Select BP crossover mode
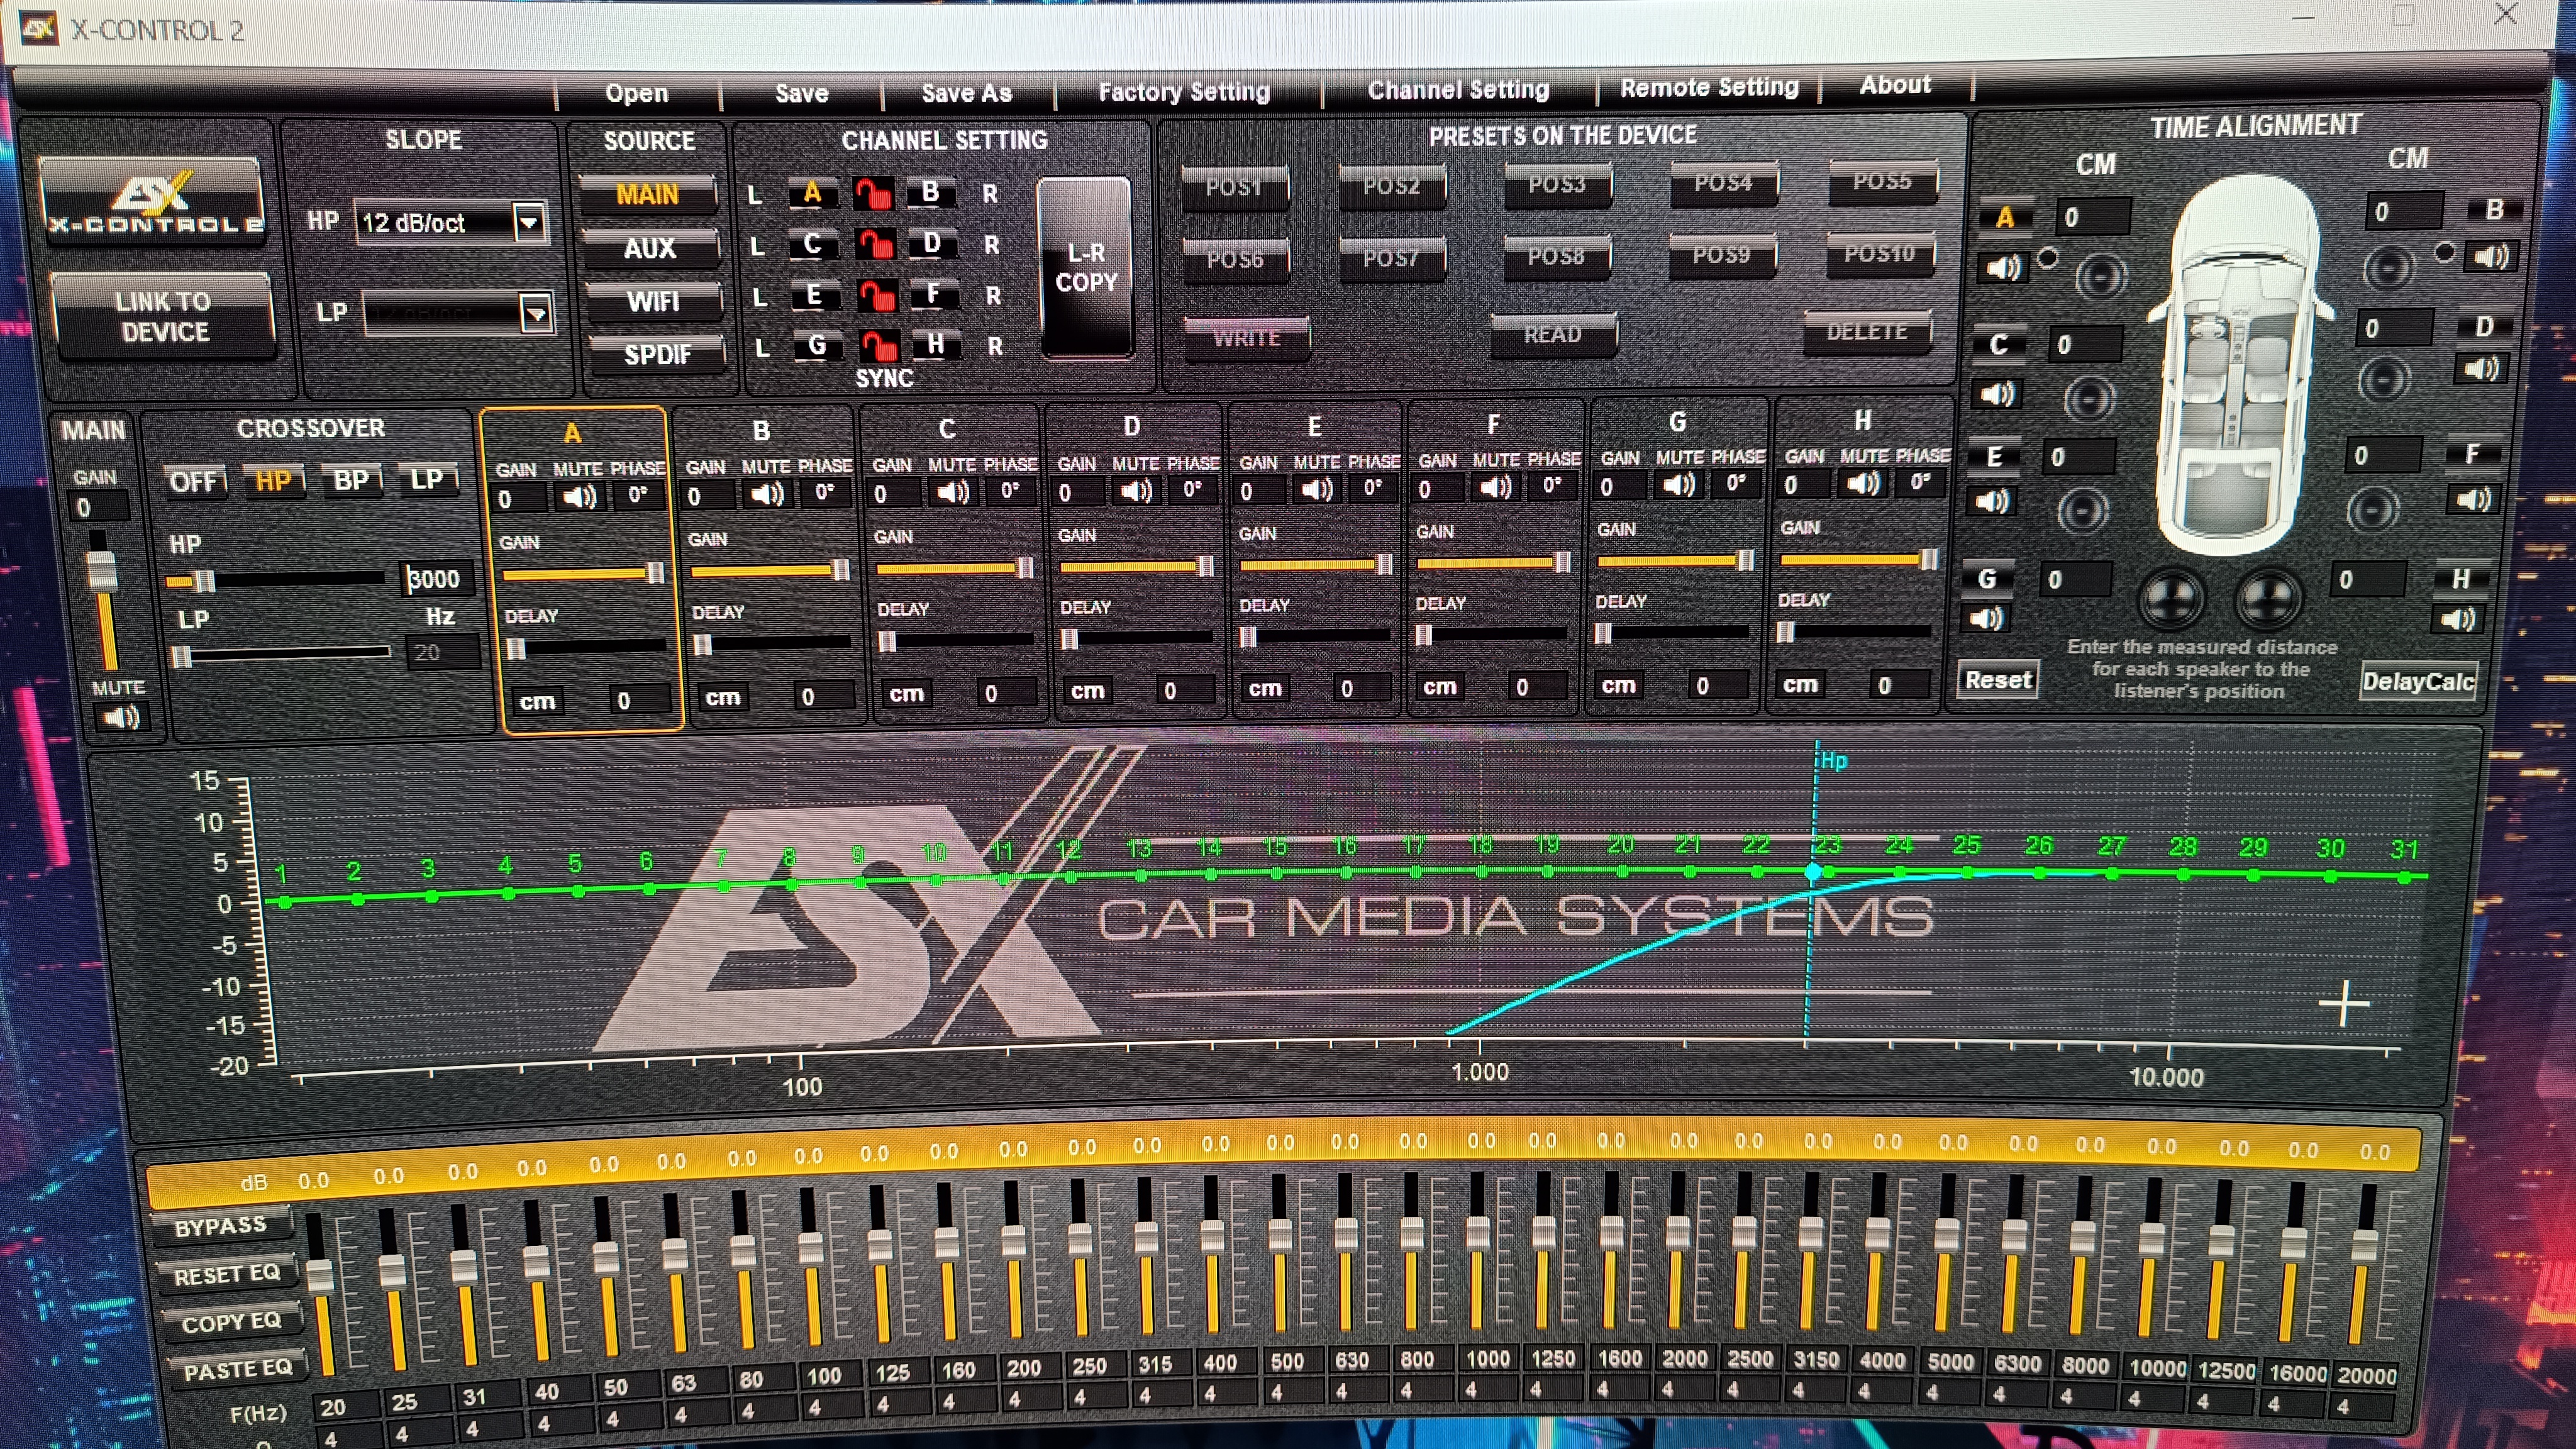 pyautogui.click(x=351, y=480)
